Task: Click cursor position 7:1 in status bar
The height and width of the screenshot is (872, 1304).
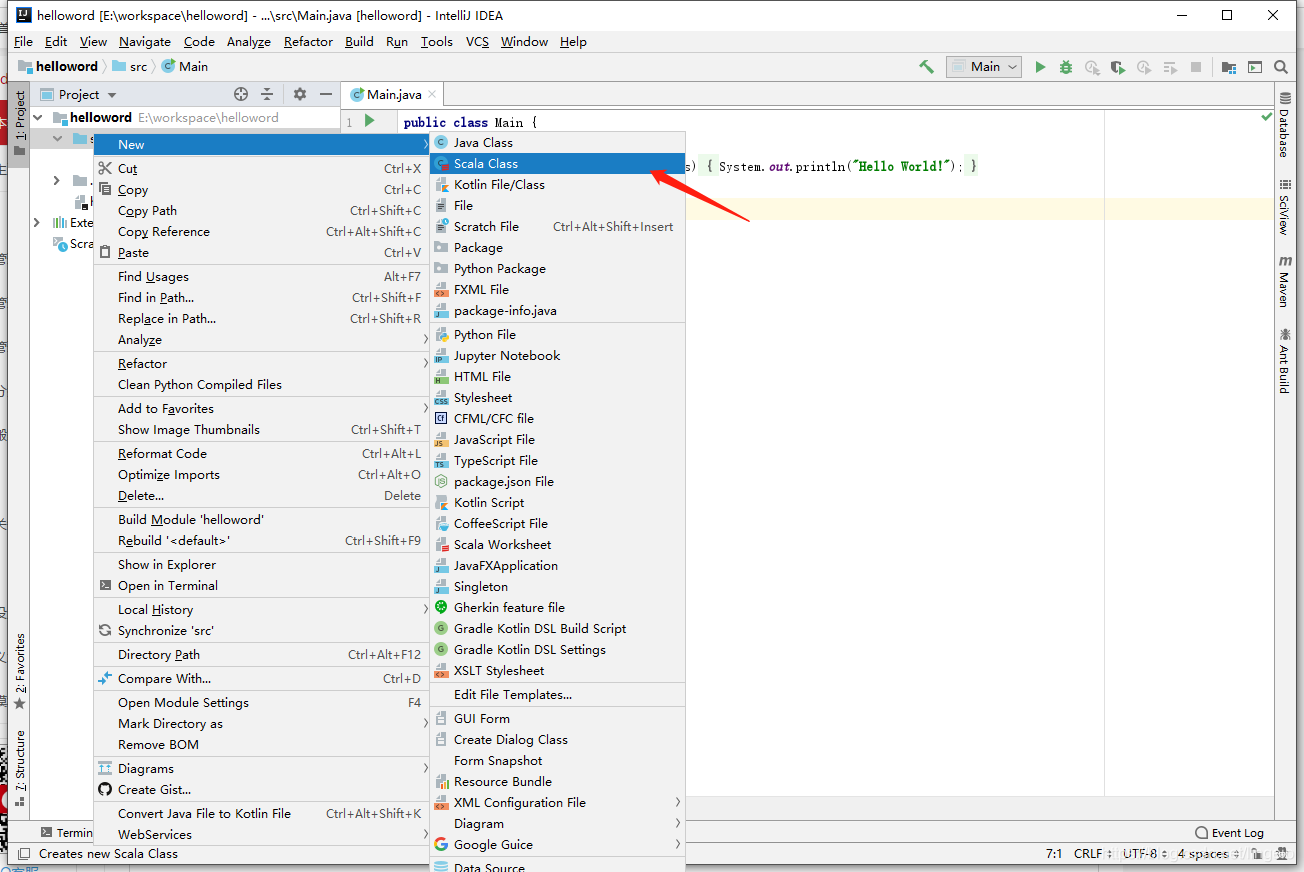Action: click(x=1053, y=854)
